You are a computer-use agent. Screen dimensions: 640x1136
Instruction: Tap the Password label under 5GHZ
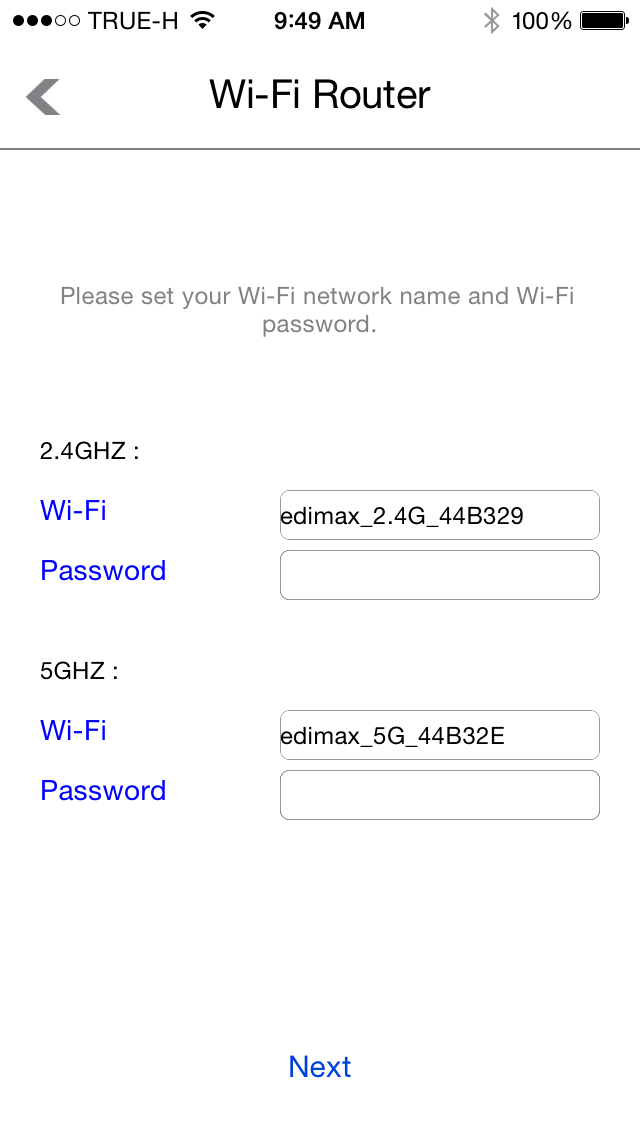click(103, 790)
